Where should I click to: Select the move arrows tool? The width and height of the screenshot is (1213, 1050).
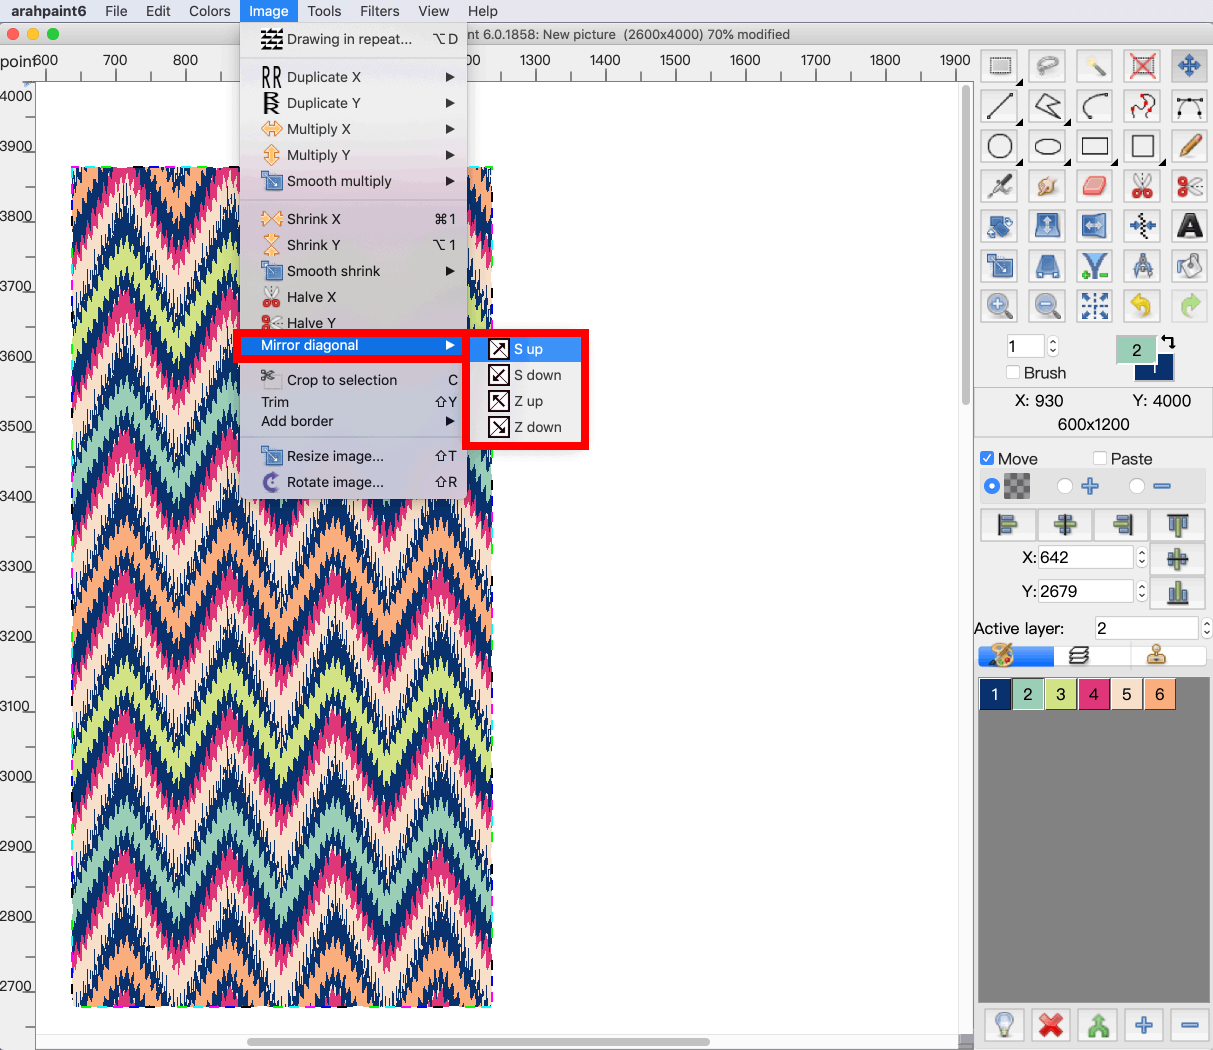[x=1189, y=66]
